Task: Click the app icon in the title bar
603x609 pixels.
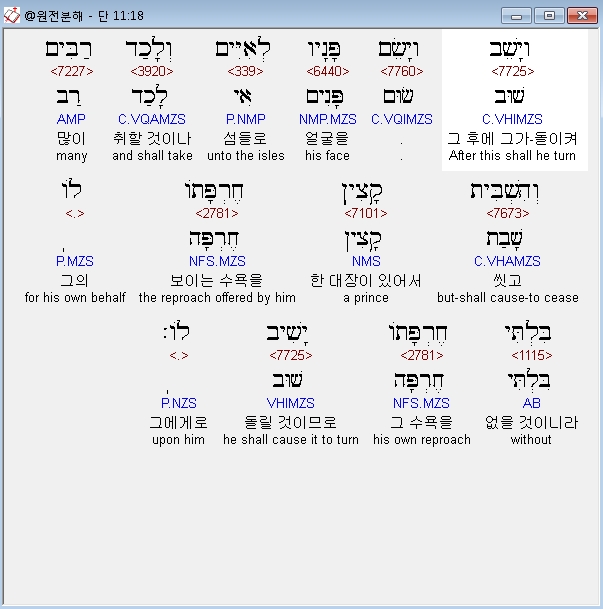Action: click(11, 16)
